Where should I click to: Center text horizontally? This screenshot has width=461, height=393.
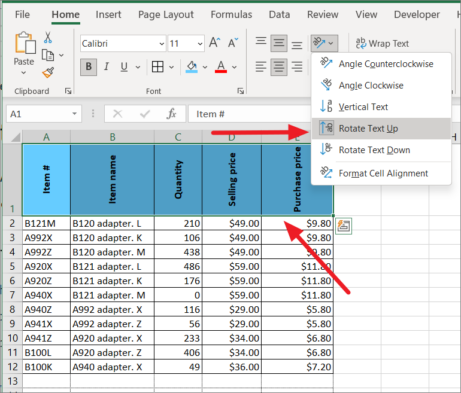coord(279,67)
